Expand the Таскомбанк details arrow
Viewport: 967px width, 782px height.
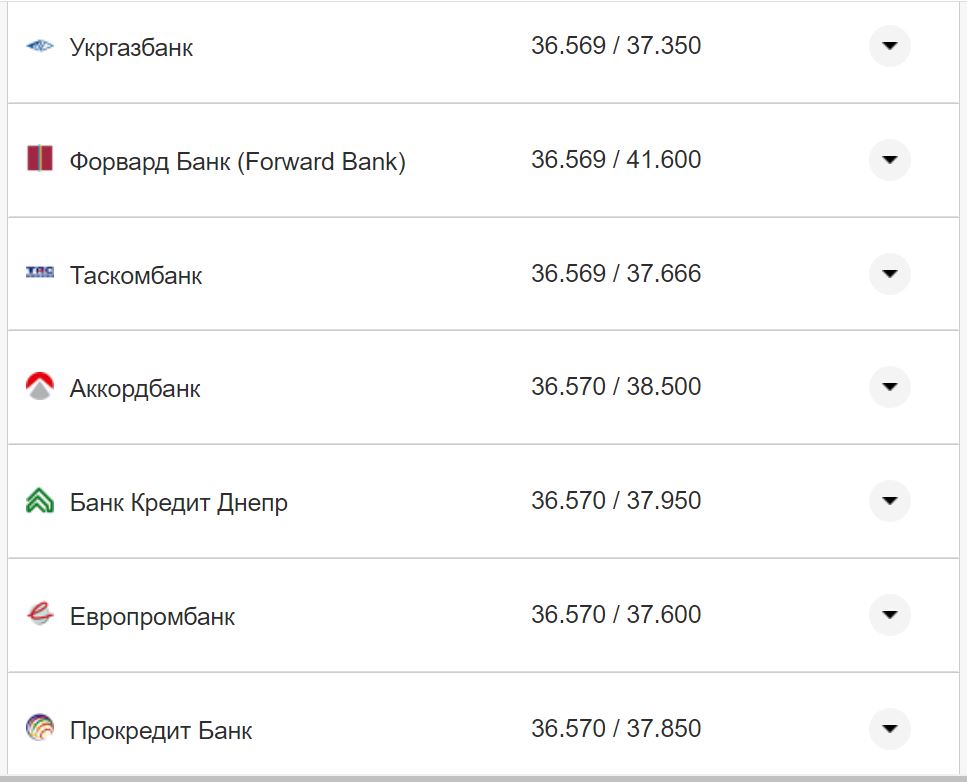coord(889,273)
